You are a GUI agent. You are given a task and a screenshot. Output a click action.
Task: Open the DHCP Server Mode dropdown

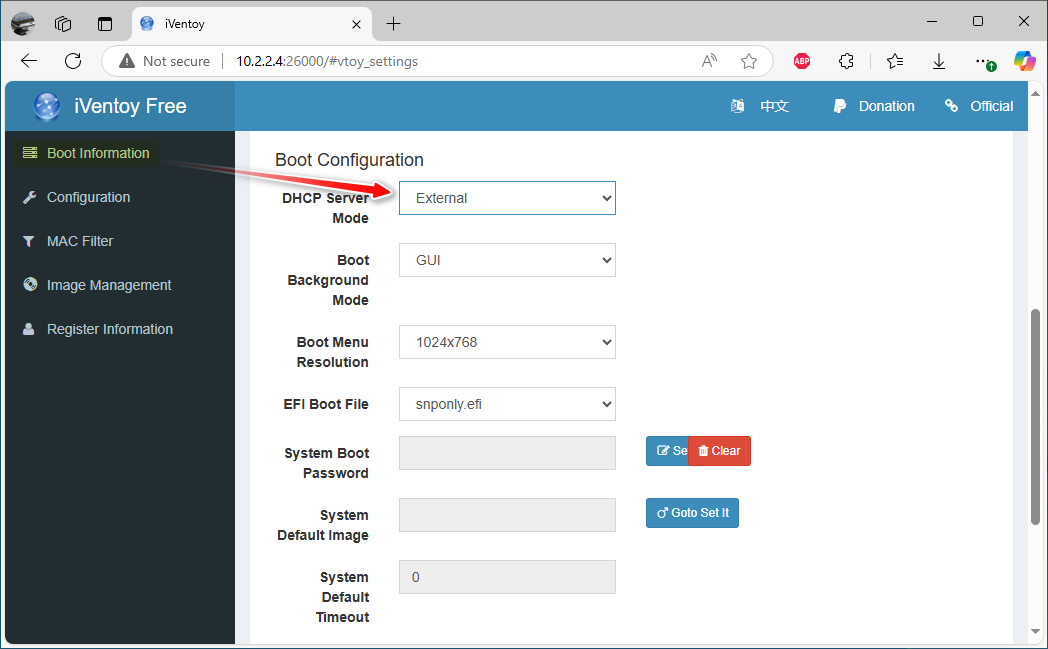(x=507, y=198)
